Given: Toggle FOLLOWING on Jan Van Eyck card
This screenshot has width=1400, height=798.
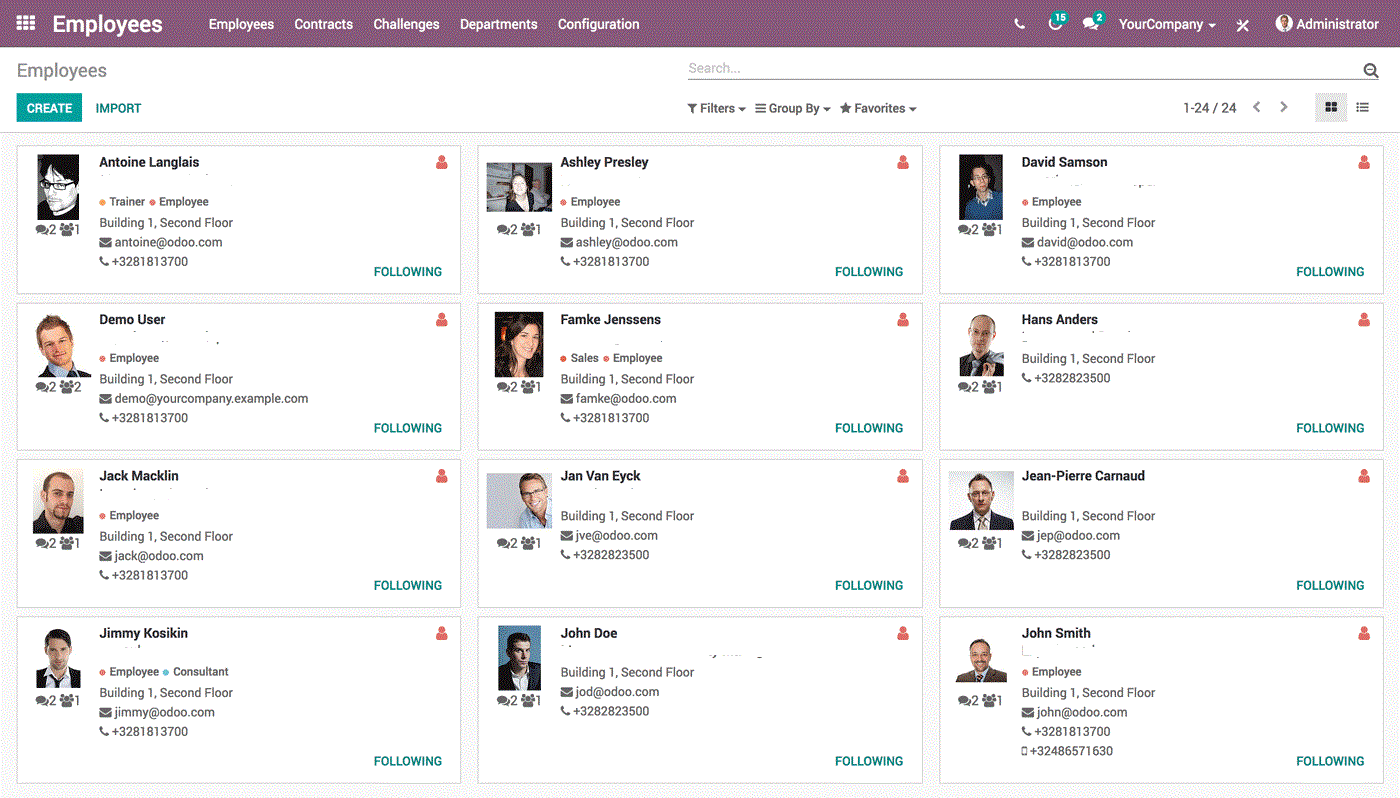Looking at the screenshot, I should (869, 586).
